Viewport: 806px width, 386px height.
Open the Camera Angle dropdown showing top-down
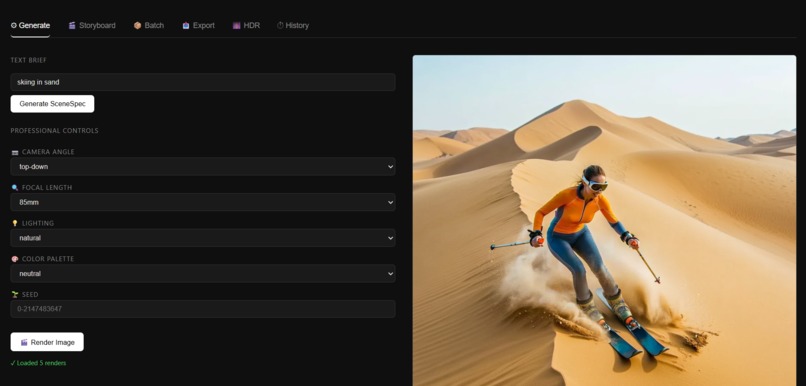click(x=203, y=167)
